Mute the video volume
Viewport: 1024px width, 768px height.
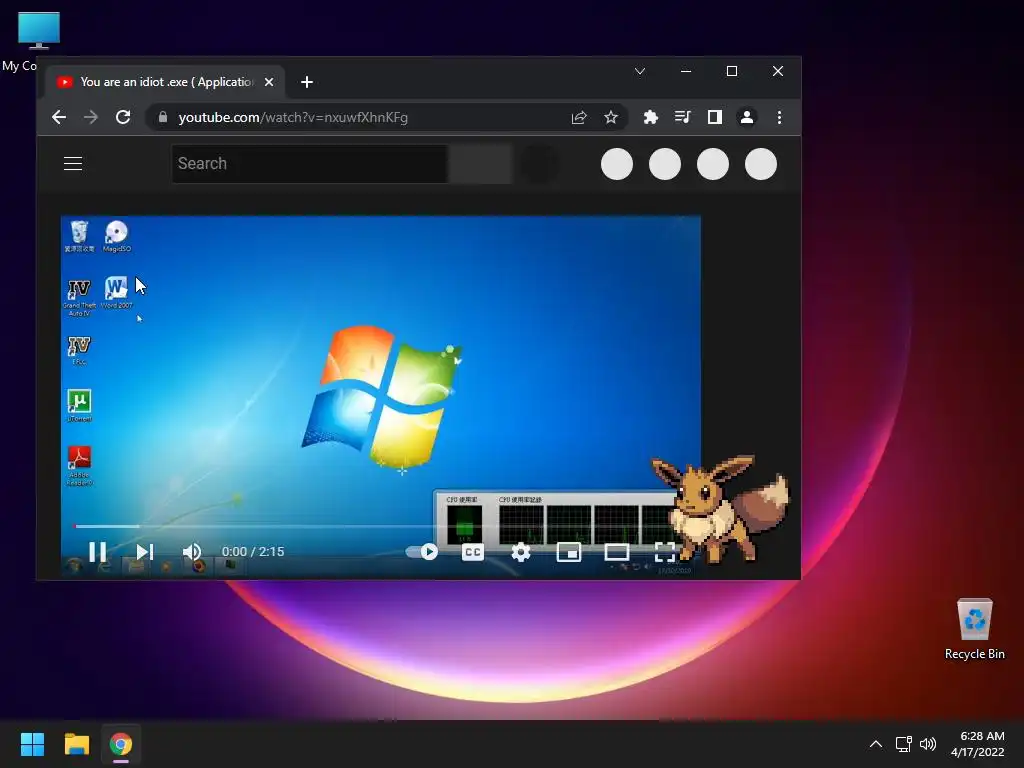pos(192,552)
